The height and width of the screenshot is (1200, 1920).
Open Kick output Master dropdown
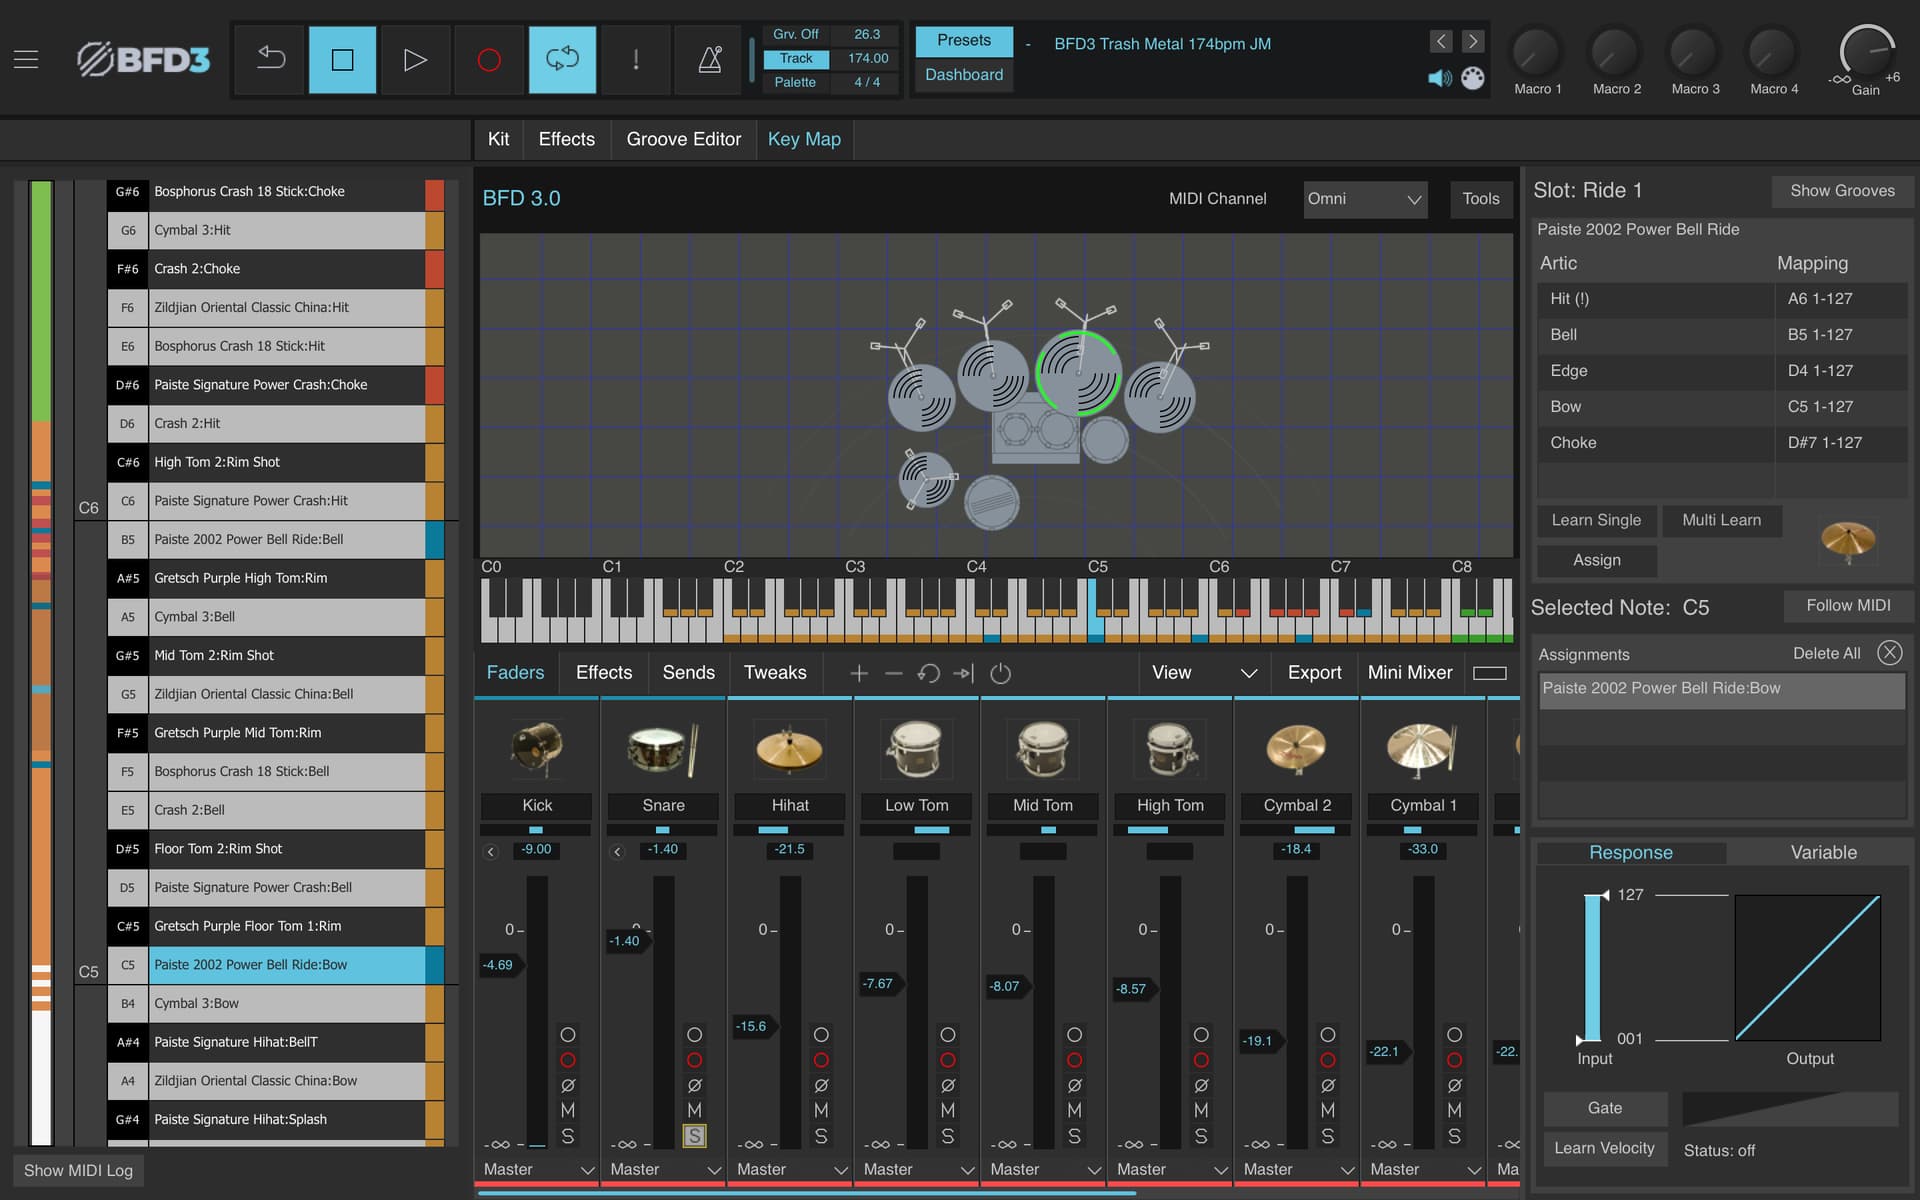[x=537, y=1169]
